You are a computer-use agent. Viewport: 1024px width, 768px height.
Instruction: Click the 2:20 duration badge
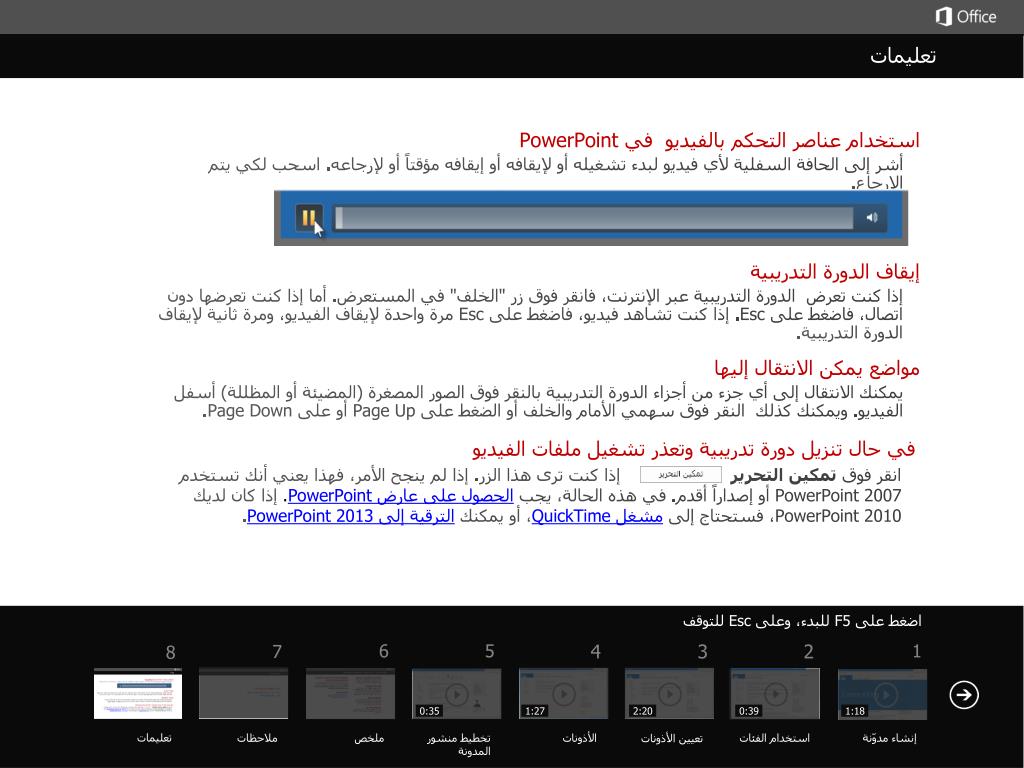(643, 711)
